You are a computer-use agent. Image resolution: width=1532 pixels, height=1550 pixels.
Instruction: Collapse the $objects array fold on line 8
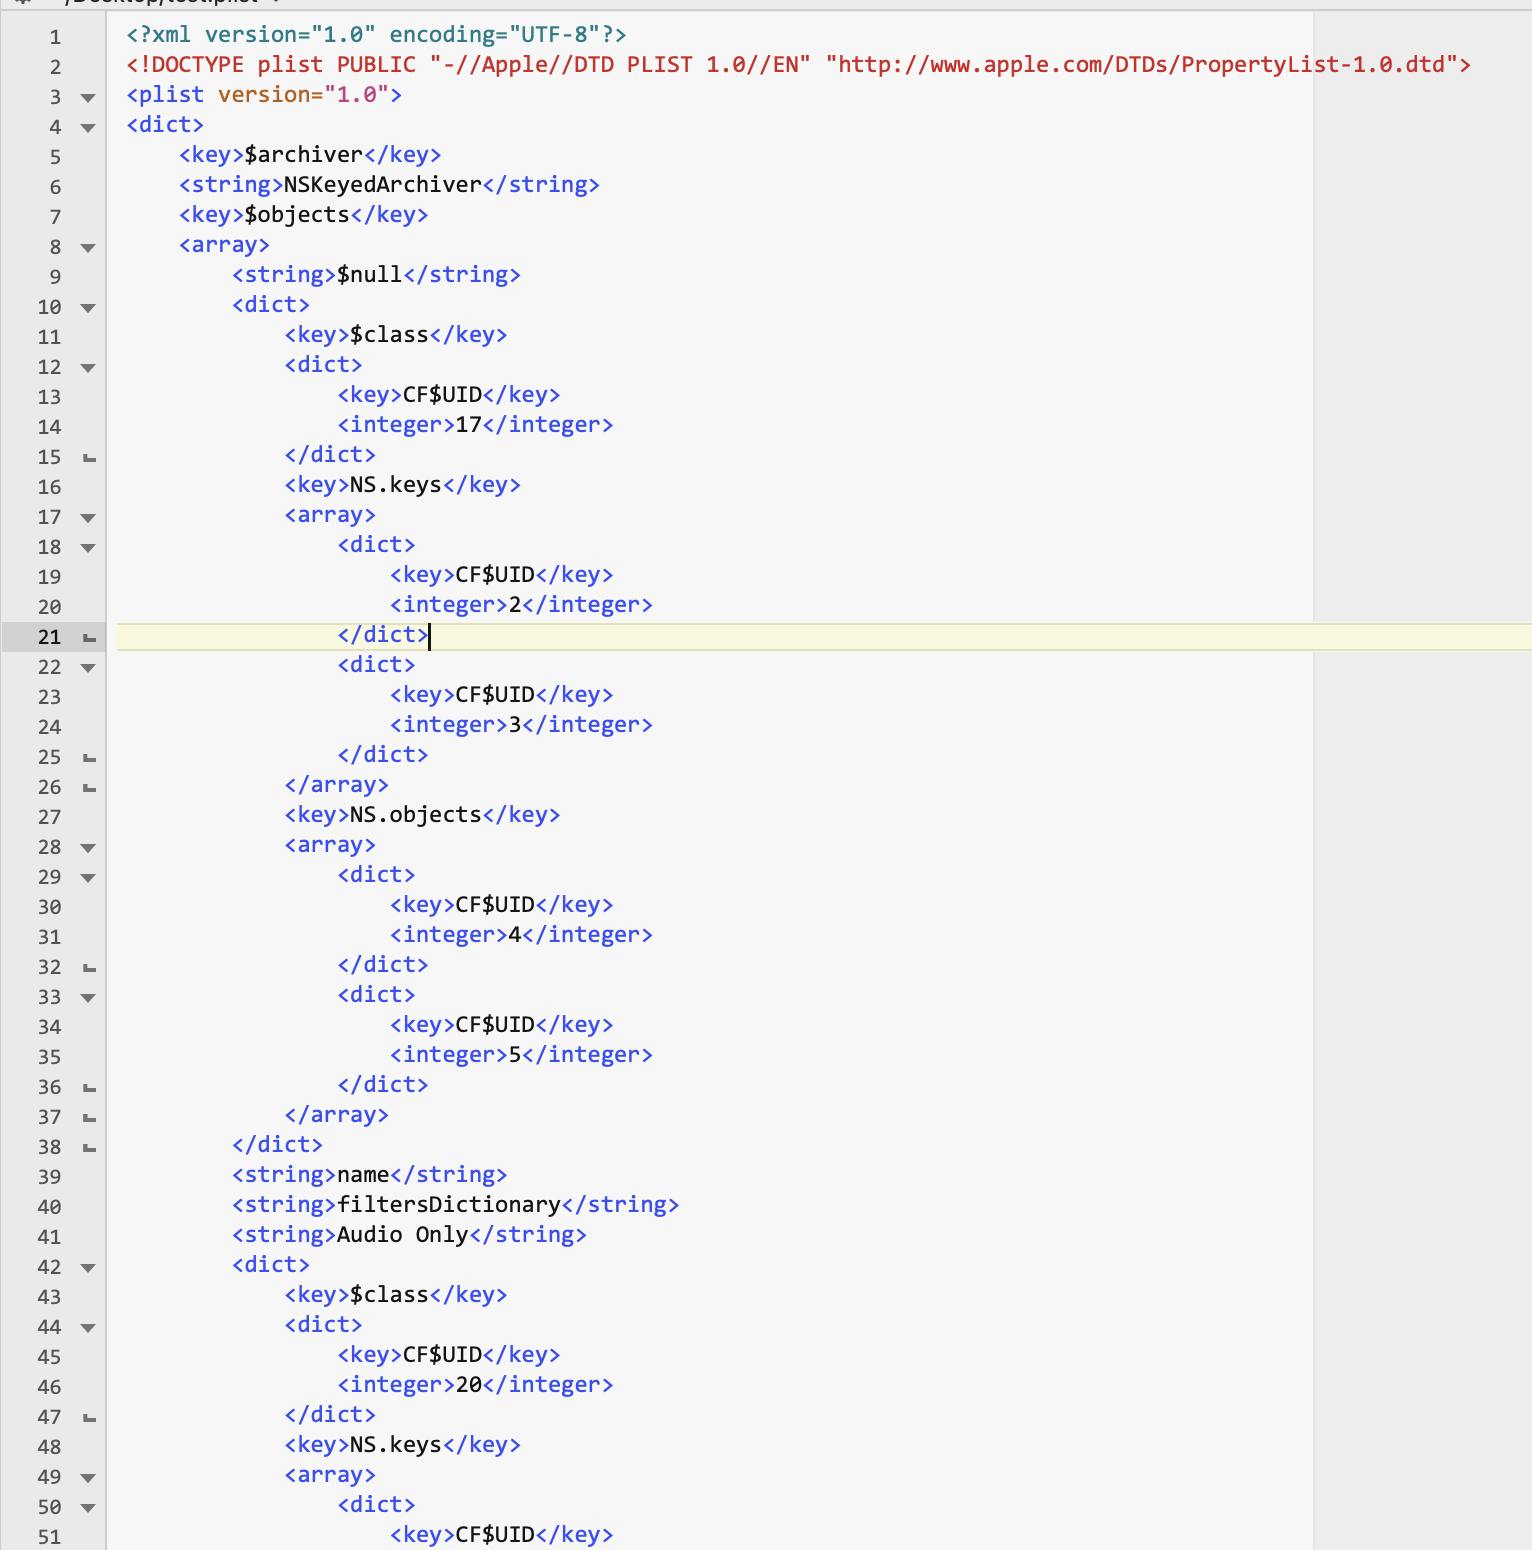87,247
